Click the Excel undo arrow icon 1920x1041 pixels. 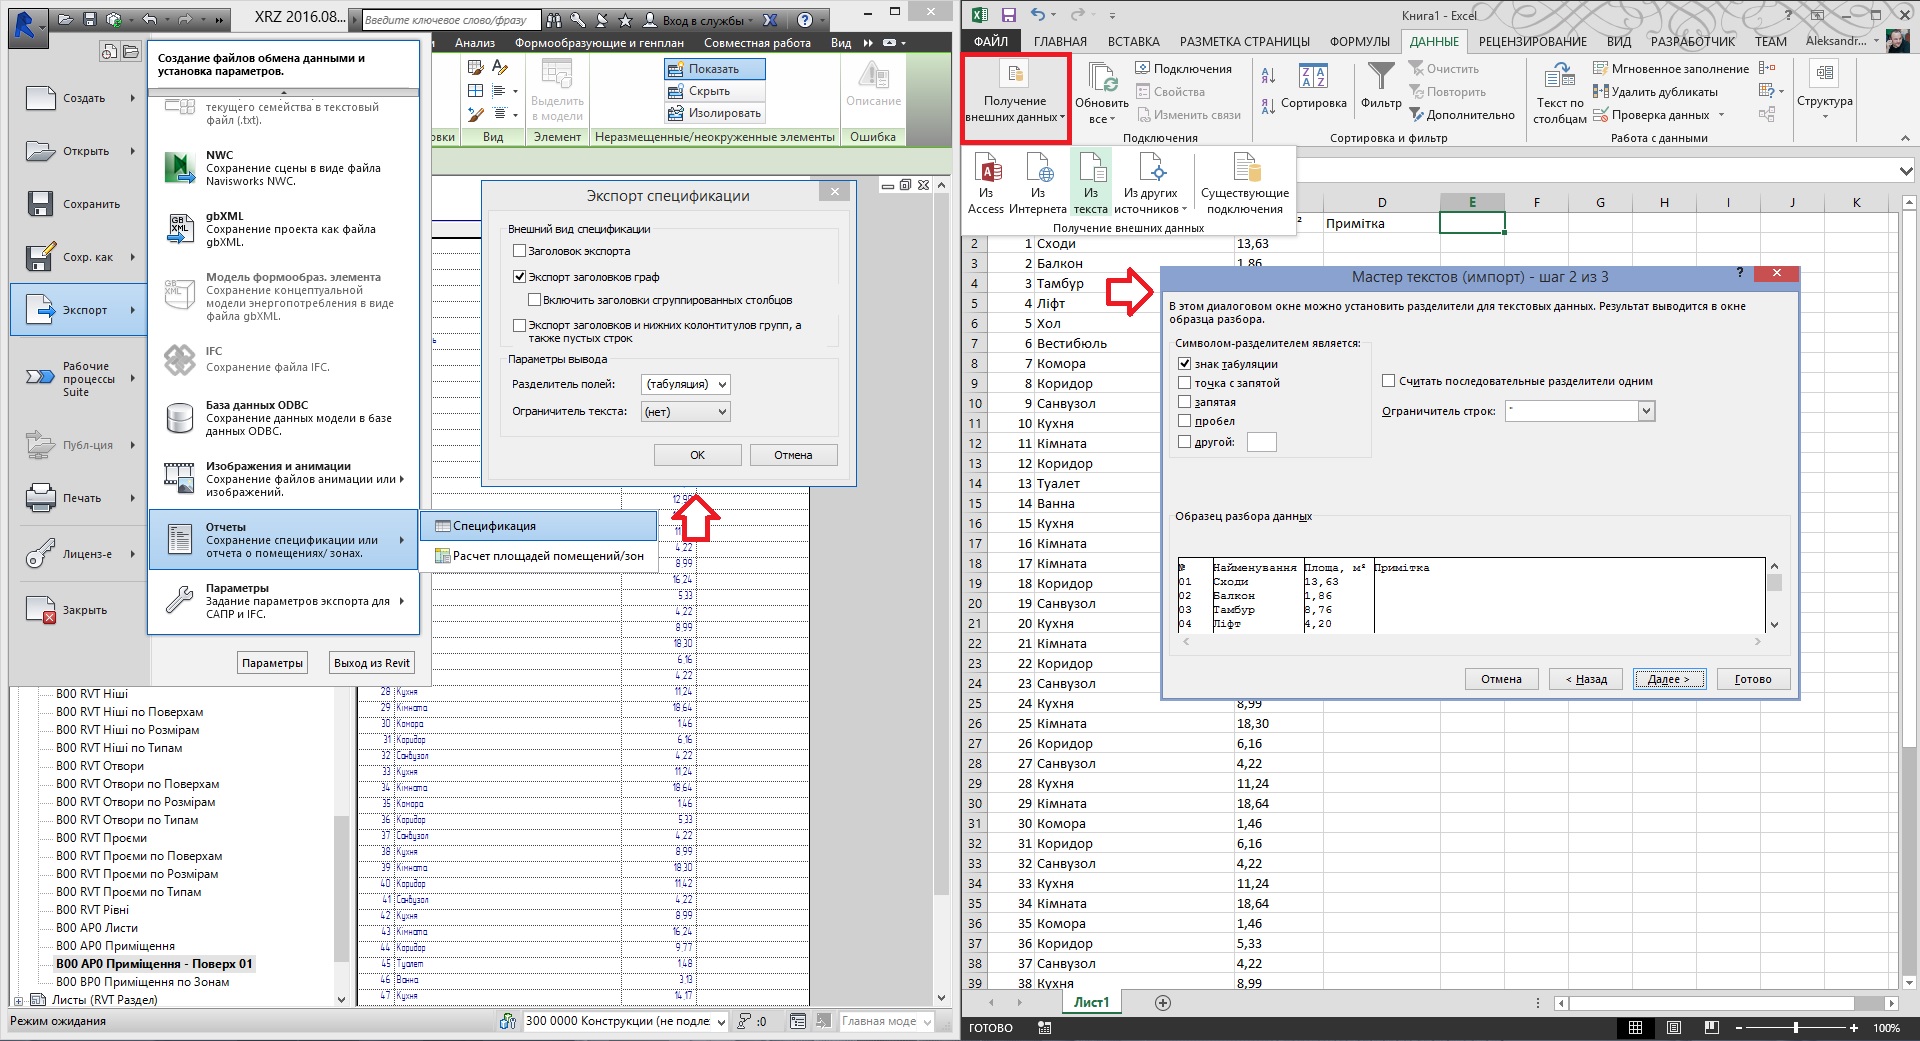(x=1038, y=15)
